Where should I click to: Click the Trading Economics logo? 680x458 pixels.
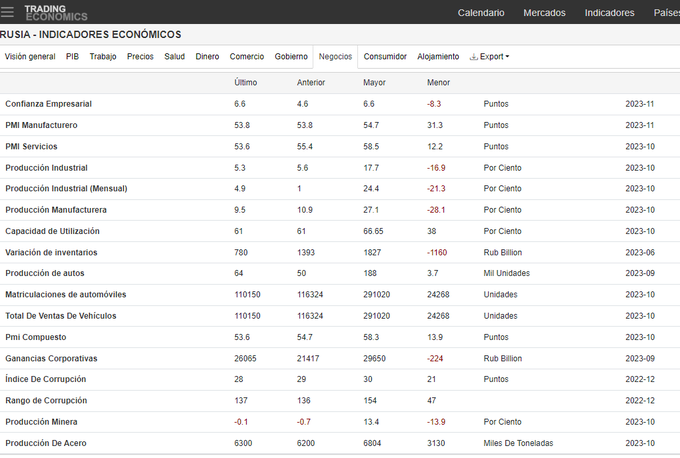click(56, 13)
